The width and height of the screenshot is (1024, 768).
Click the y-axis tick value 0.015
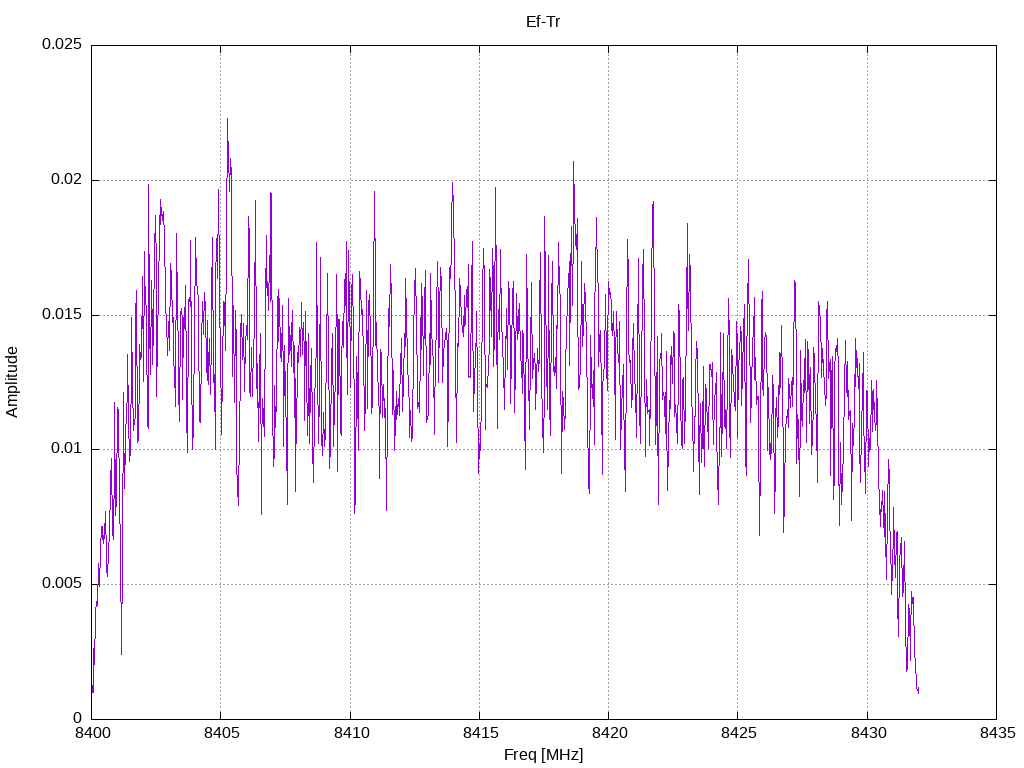(x=62, y=314)
